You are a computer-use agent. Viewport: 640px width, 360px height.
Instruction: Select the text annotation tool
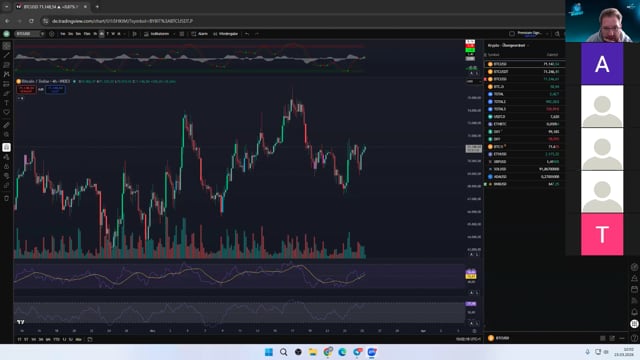(x=7, y=103)
